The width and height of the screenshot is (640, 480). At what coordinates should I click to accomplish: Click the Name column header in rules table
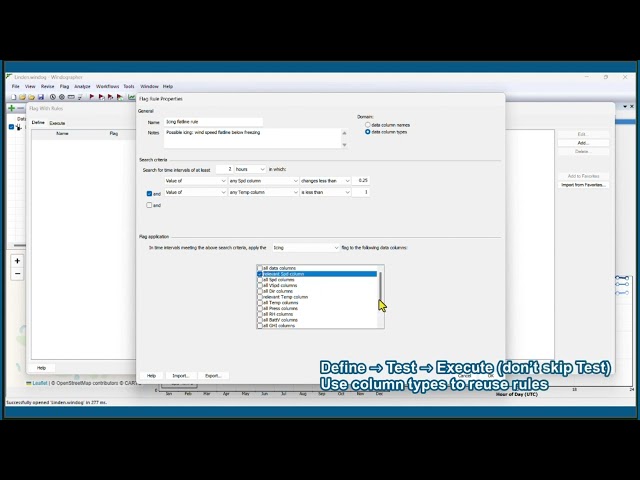pyautogui.click(x=62, y=133)
